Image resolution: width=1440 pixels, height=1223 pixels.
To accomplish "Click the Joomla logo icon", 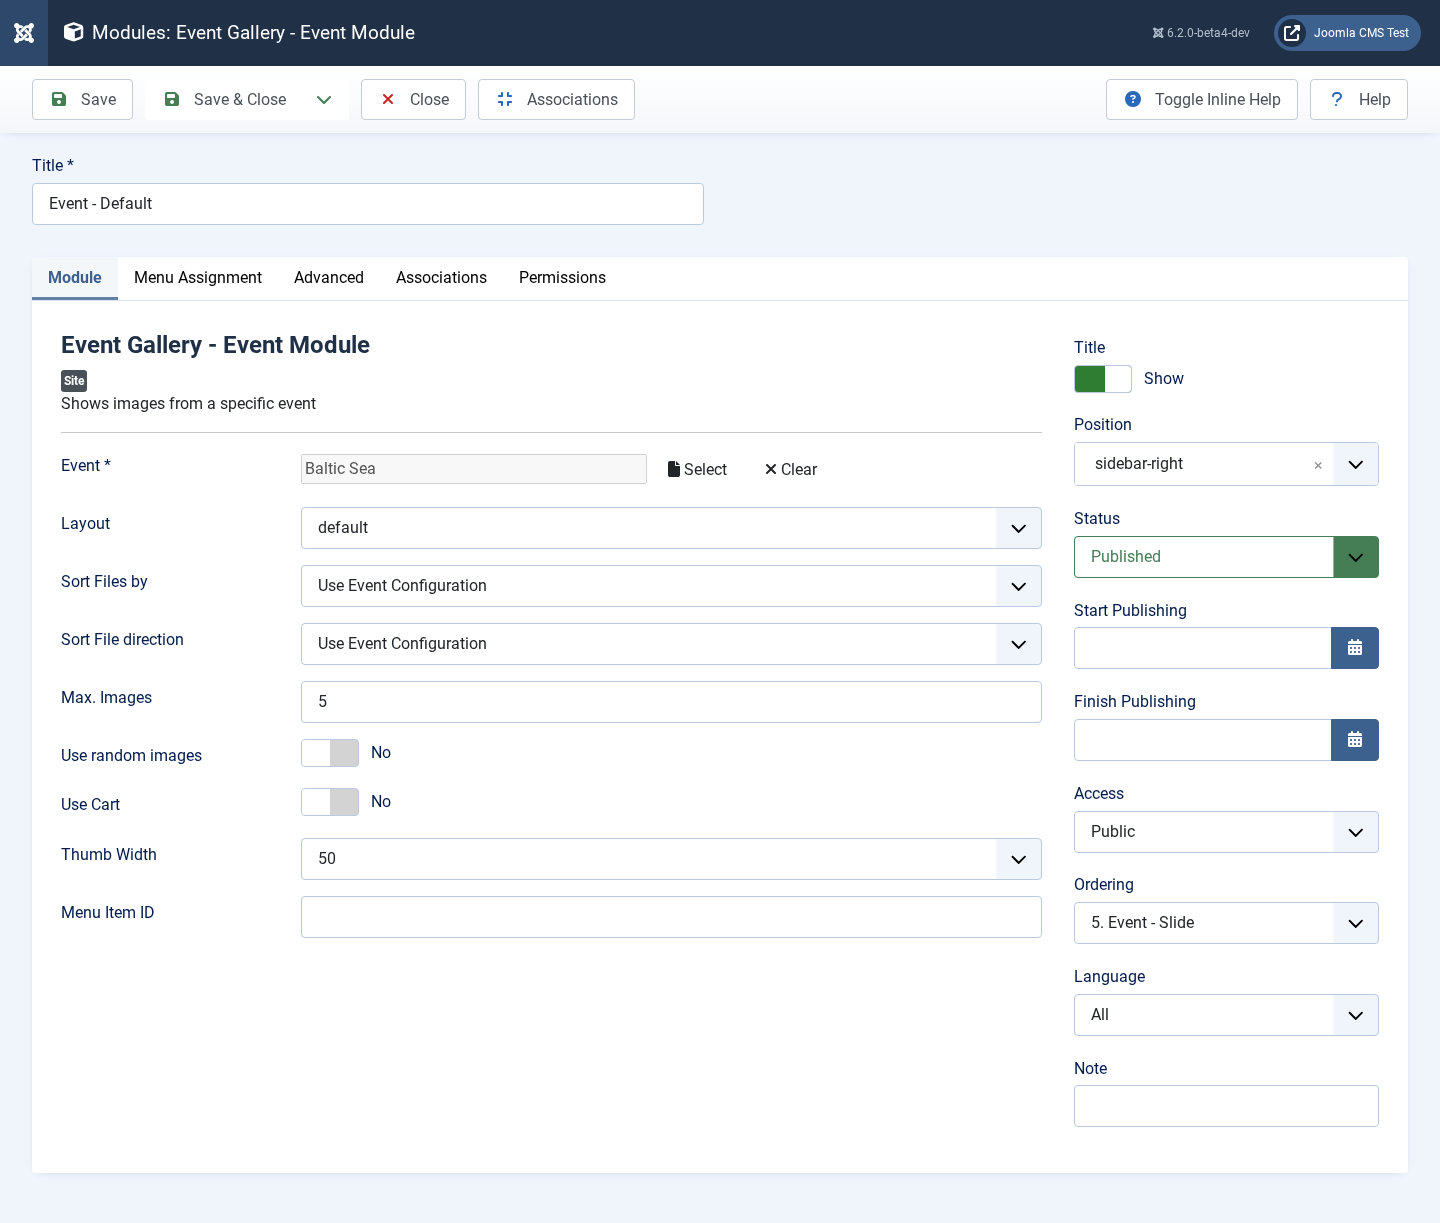I will [24, 33].
